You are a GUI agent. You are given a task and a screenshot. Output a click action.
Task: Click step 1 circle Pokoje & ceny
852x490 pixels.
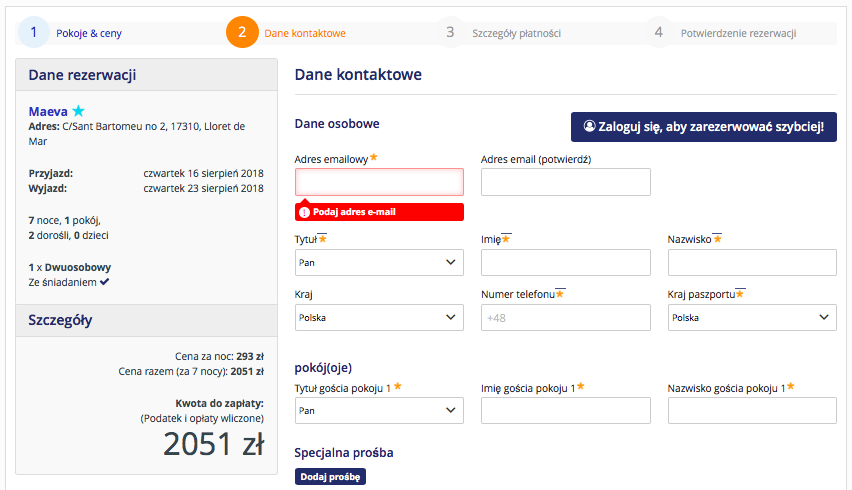point(34,33)
